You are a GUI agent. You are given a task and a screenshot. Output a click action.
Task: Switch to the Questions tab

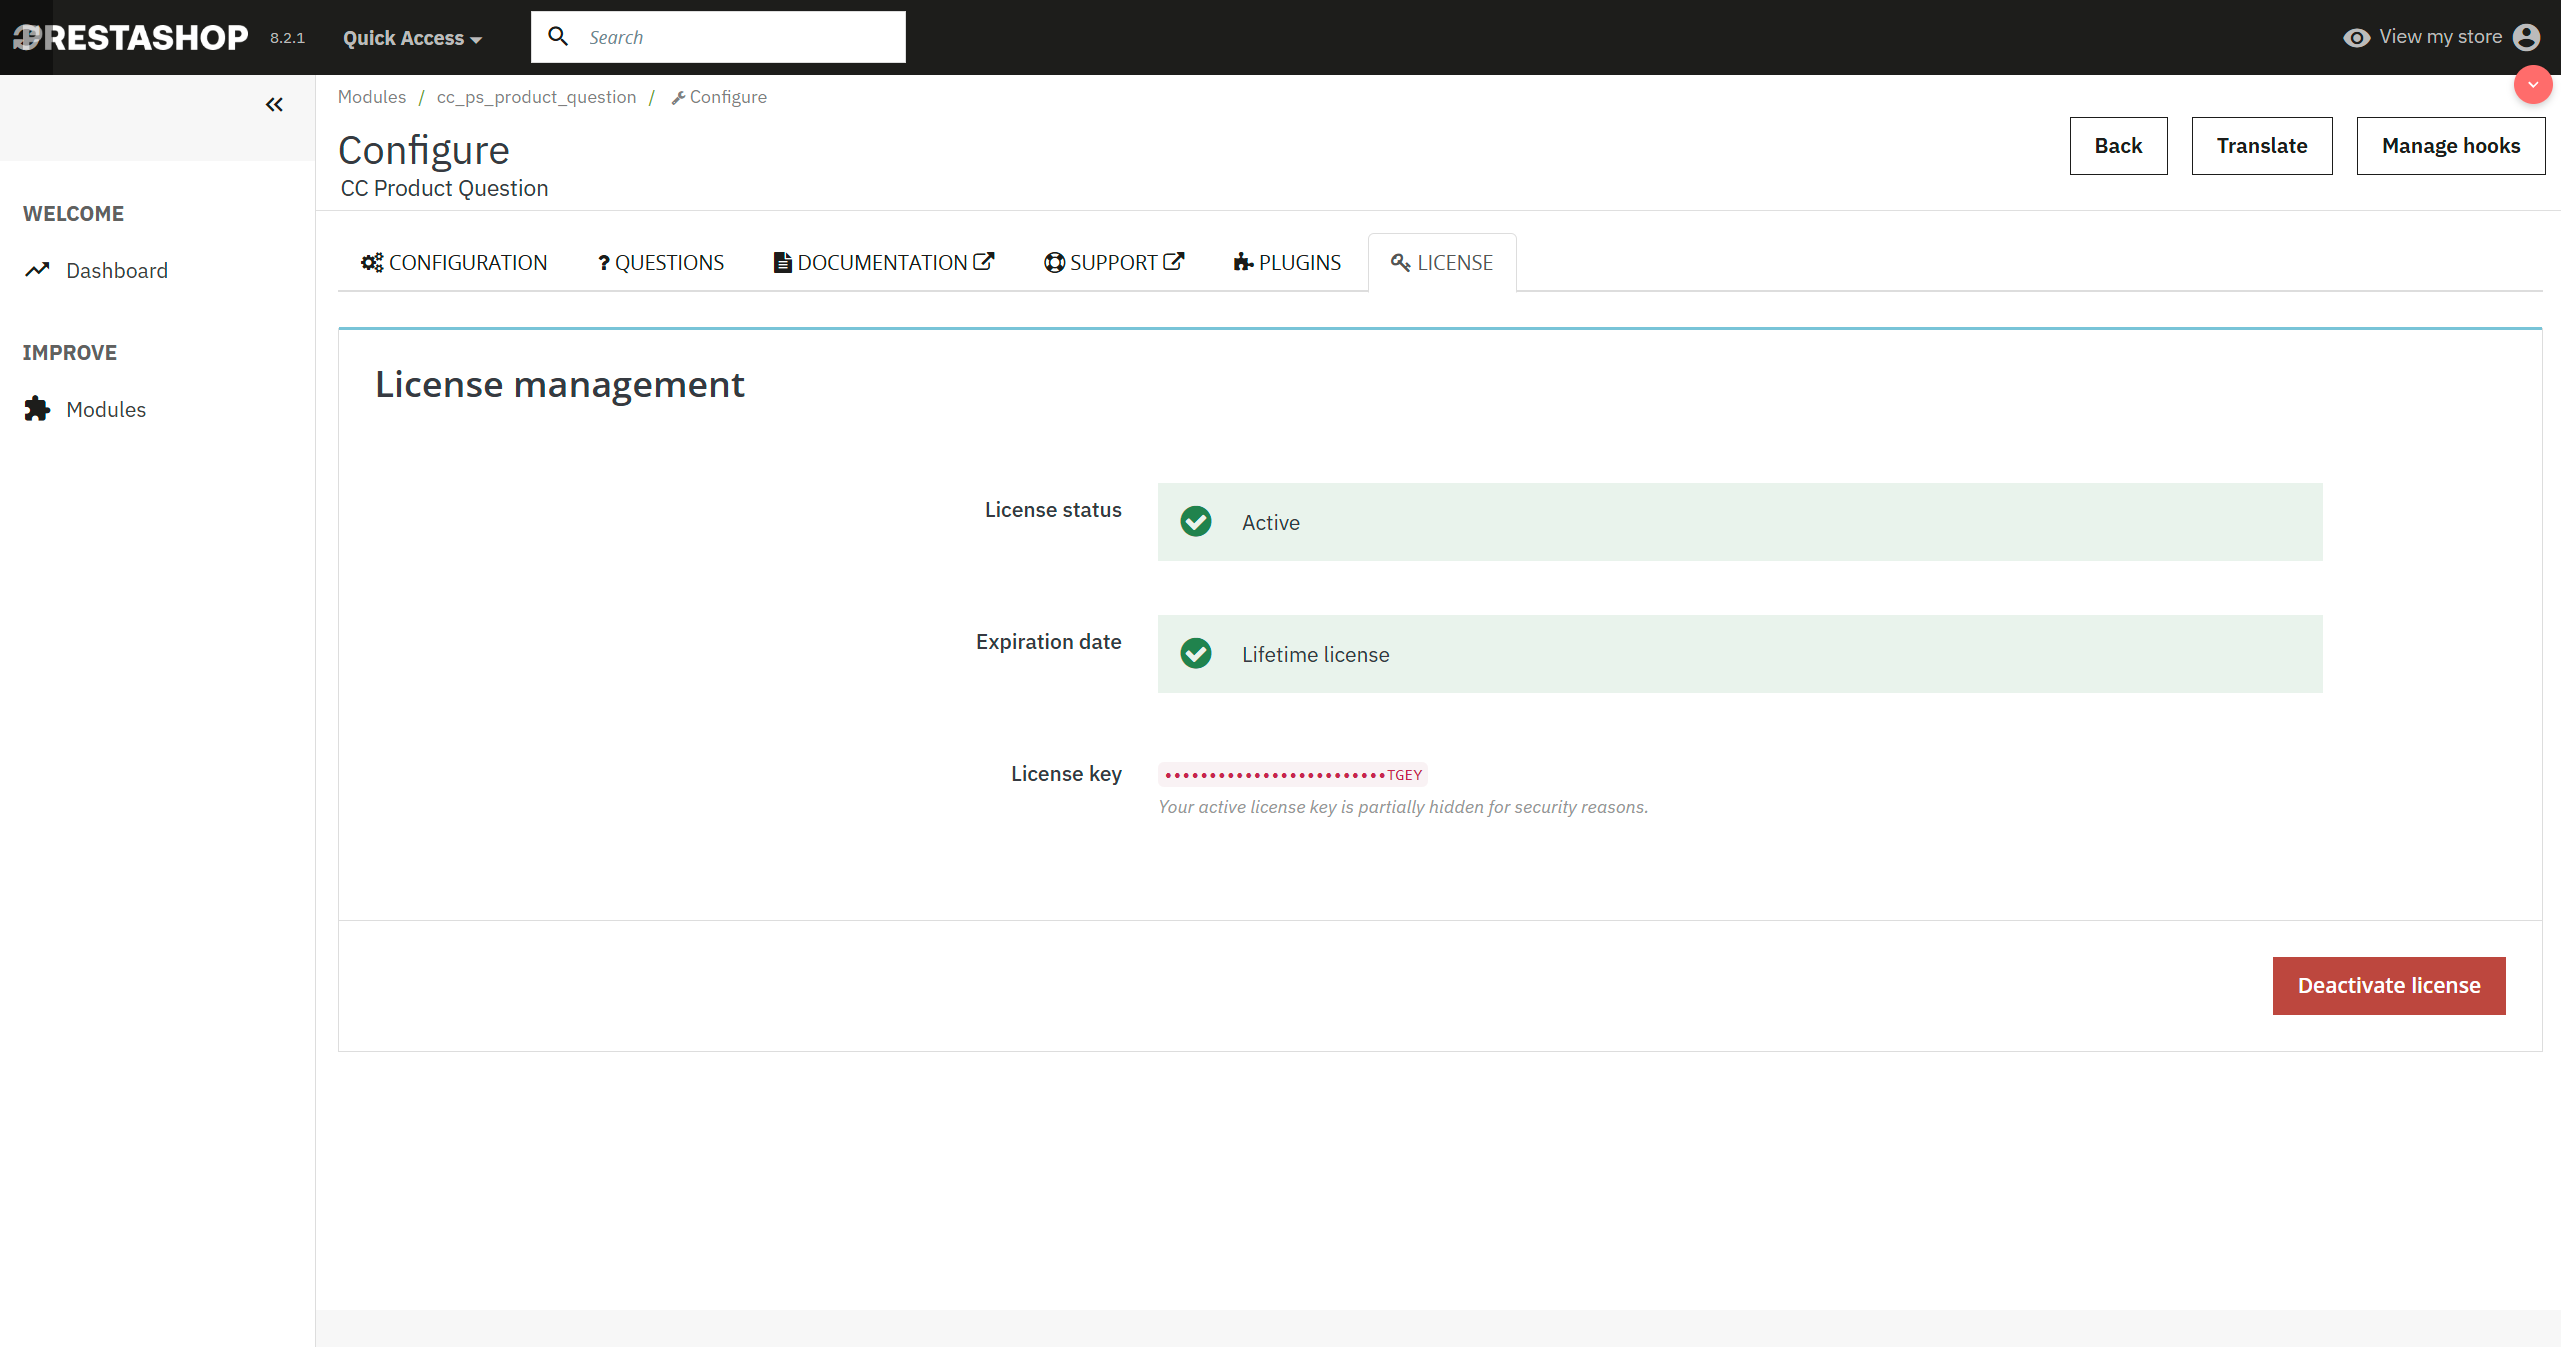point(660,261)
